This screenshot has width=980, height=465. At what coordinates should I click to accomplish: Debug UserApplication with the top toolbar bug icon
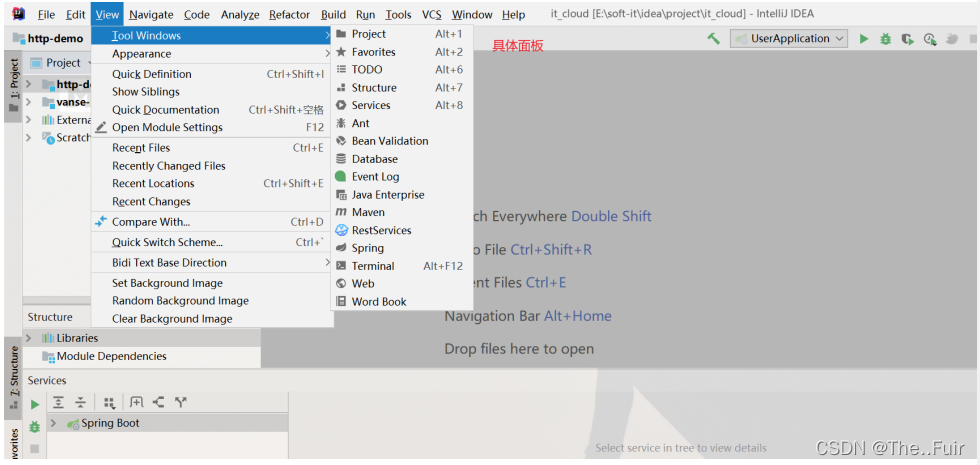[x=886, y=39]
